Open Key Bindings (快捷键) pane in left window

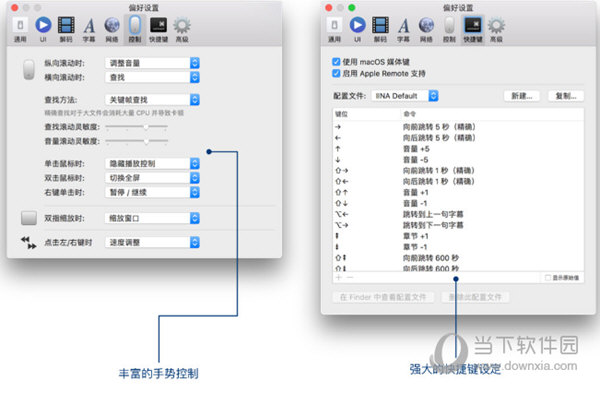[x=158, y=30]
